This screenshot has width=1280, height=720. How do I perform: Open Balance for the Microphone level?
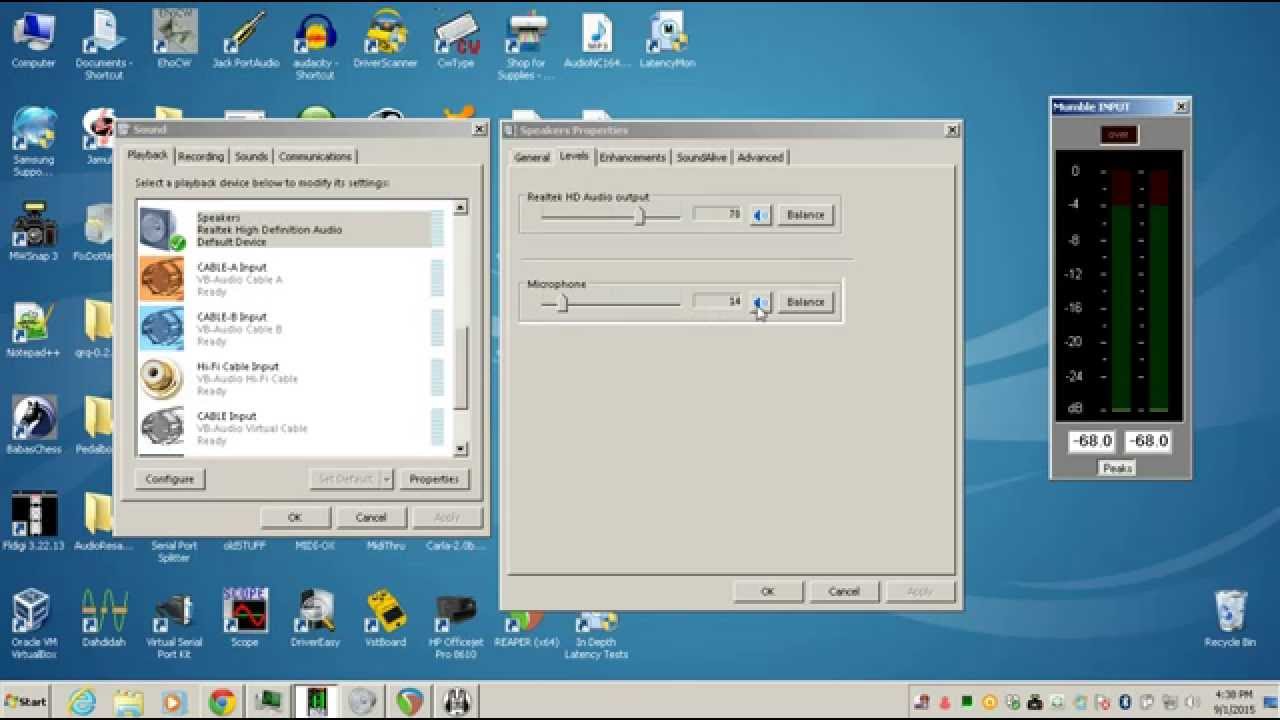805,302
